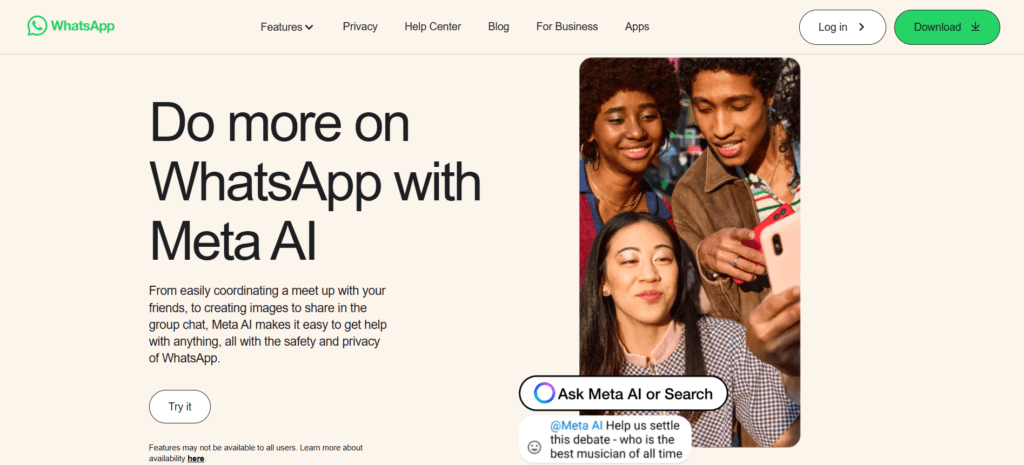
Task: Open the Features menu label
Action: [x=281, y=27]
